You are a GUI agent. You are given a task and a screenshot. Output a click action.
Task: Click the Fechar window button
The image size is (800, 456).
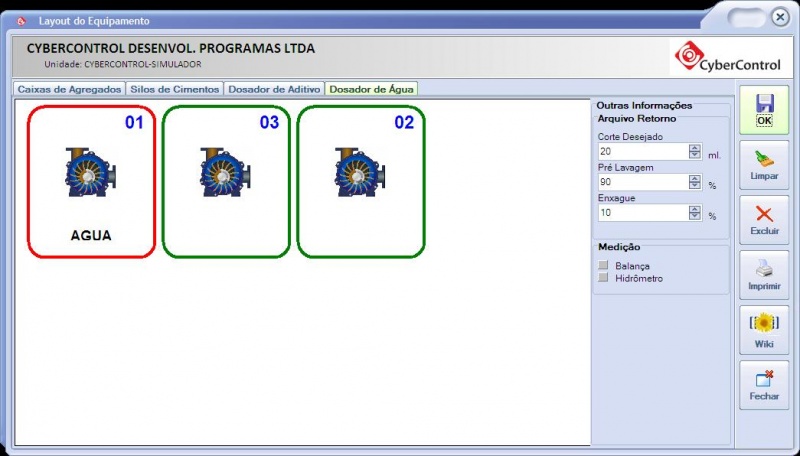[x=764, y=386]
